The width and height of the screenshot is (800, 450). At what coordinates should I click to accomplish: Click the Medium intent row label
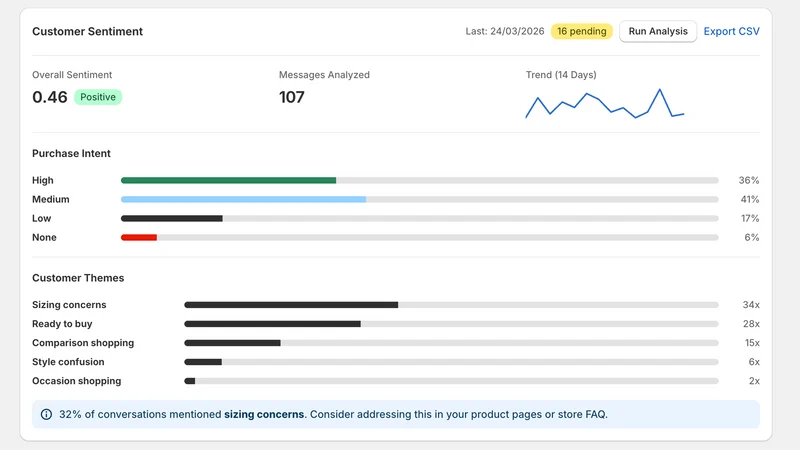coord(51,199)
